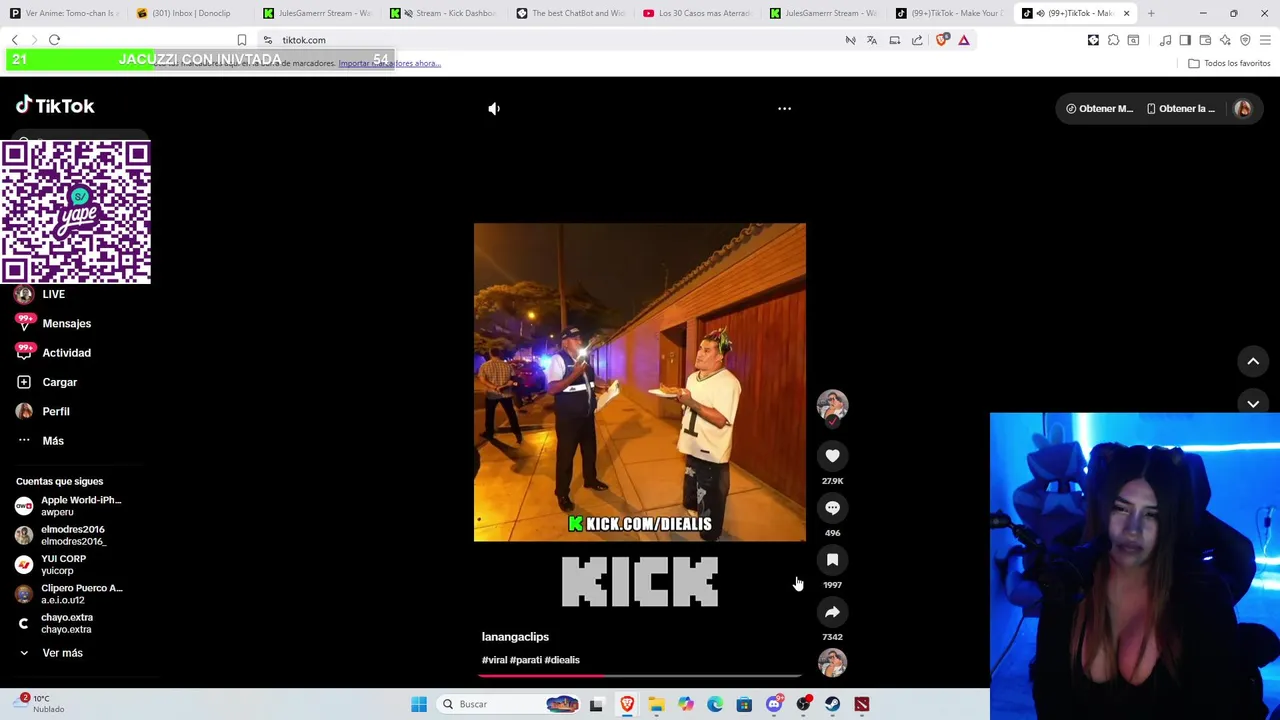Open the browser extensions puzzle icon
Image resolution: width=1280 pixels, height=720 pixels.
tap(1113, 40)
